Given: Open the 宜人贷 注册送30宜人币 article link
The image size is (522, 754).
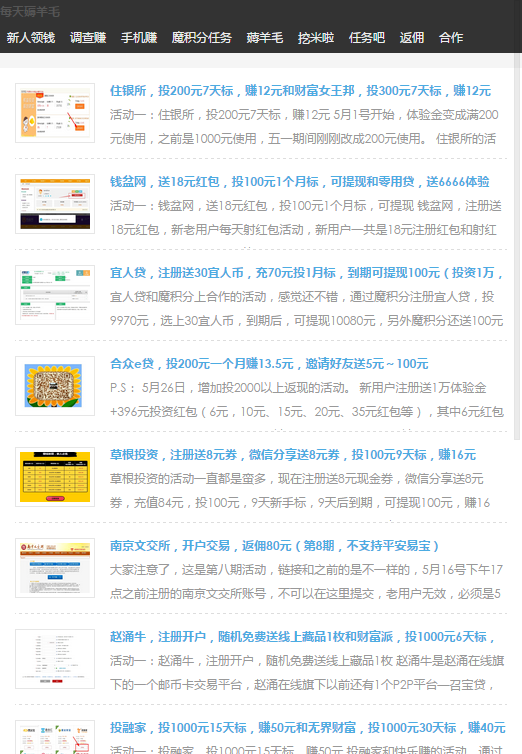Looking at the screenshot, I should (x=307, y=272).
